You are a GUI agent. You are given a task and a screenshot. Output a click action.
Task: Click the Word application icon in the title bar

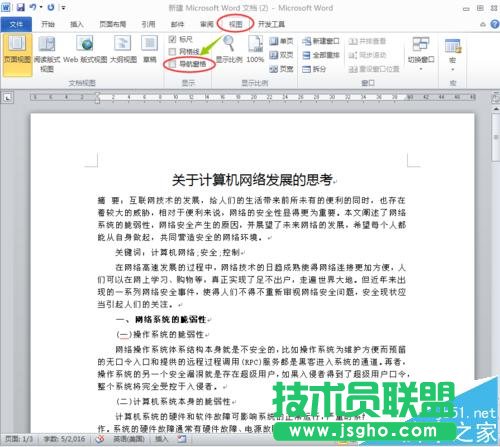[x=6, y=7]
